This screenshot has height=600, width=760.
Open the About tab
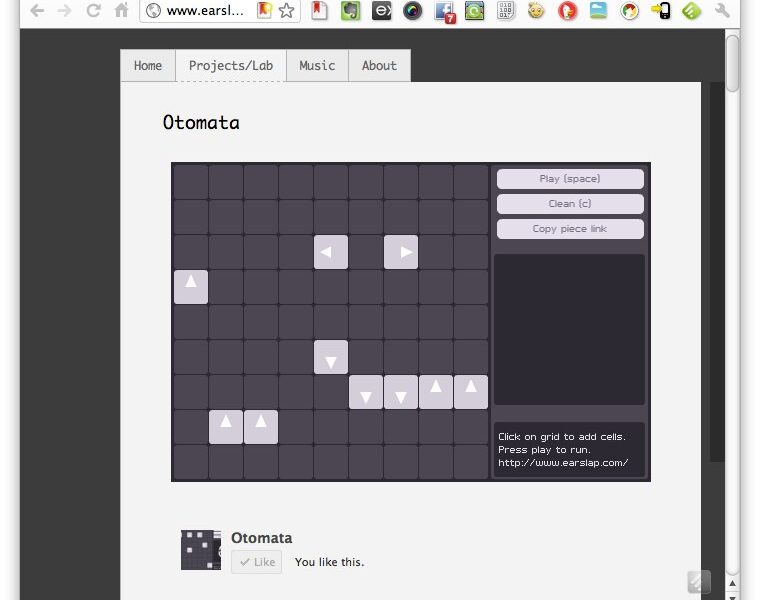pos(379,66)
